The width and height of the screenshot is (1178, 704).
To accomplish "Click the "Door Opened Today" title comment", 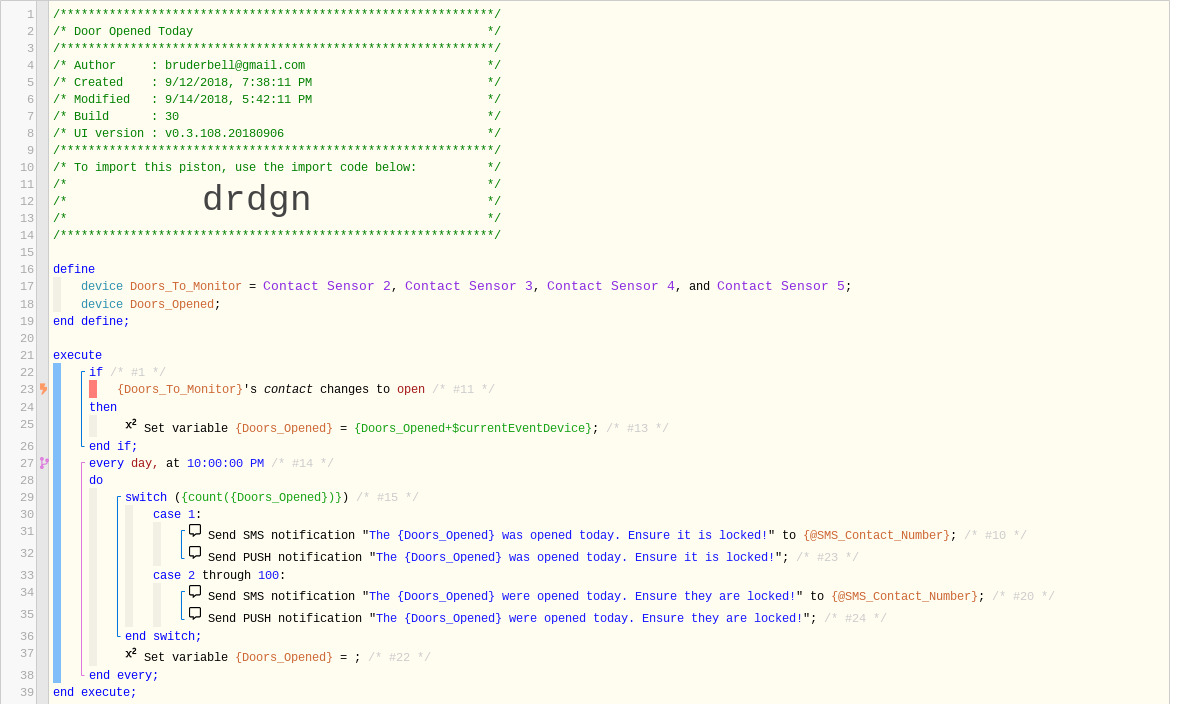I will click(x=133, y=32).
